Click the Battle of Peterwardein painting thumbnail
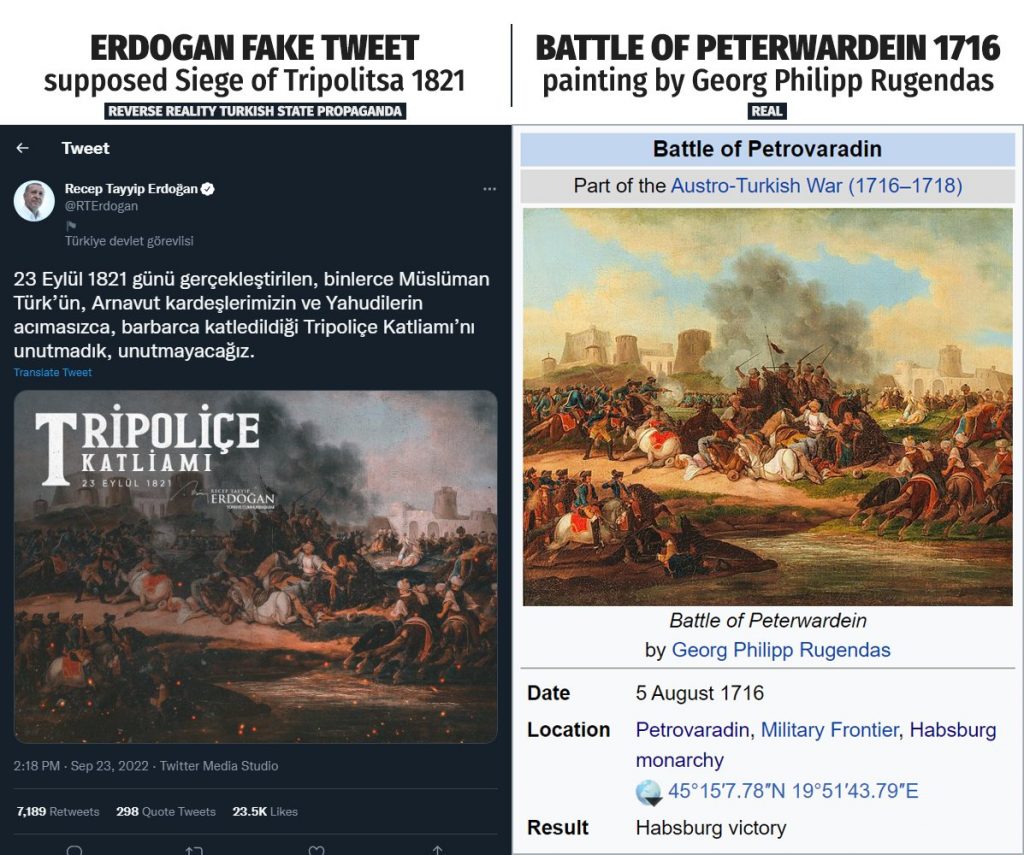The image size is (1024, 855). [767, 406]
